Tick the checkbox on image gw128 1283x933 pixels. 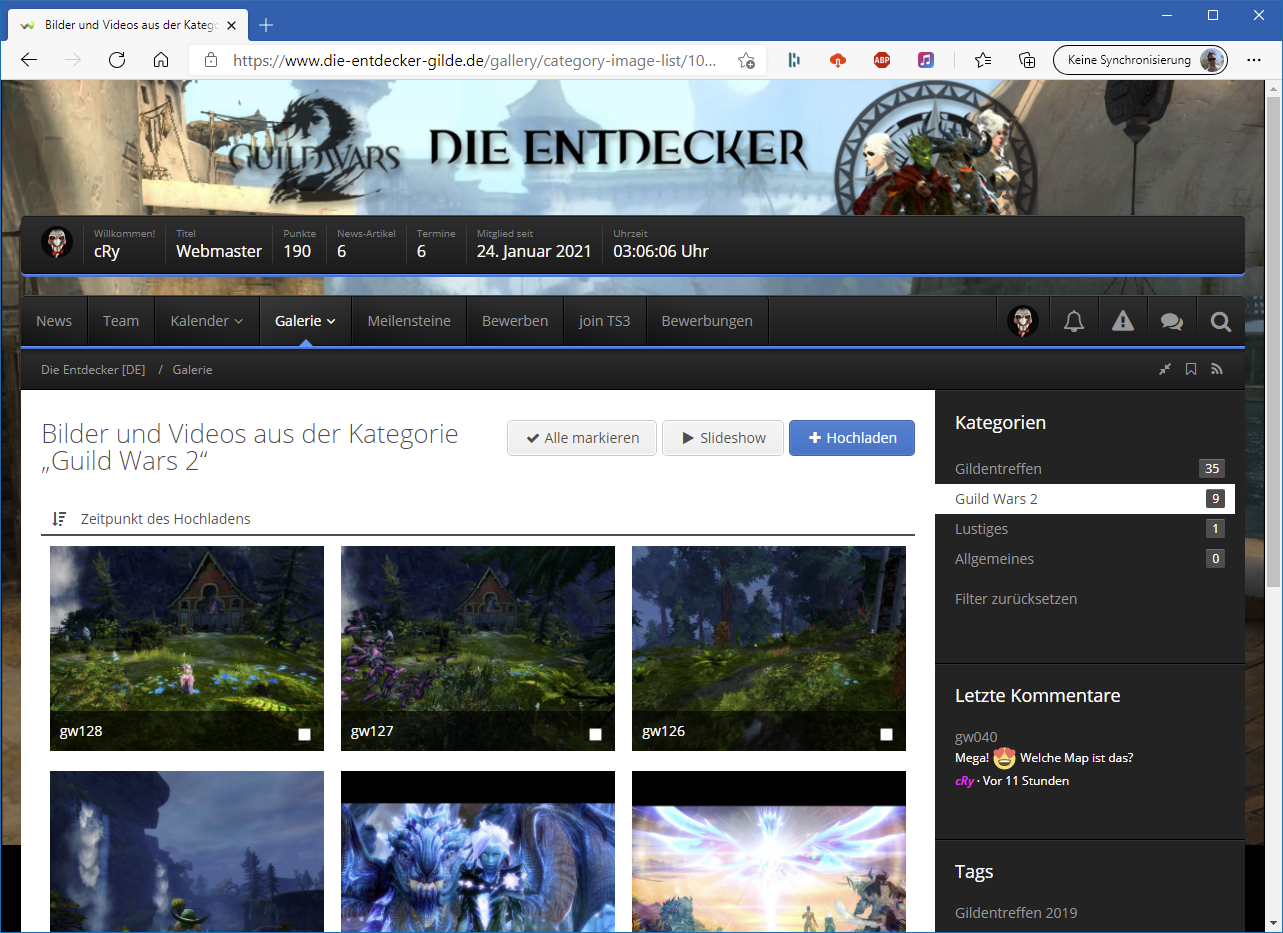point(304,734)
